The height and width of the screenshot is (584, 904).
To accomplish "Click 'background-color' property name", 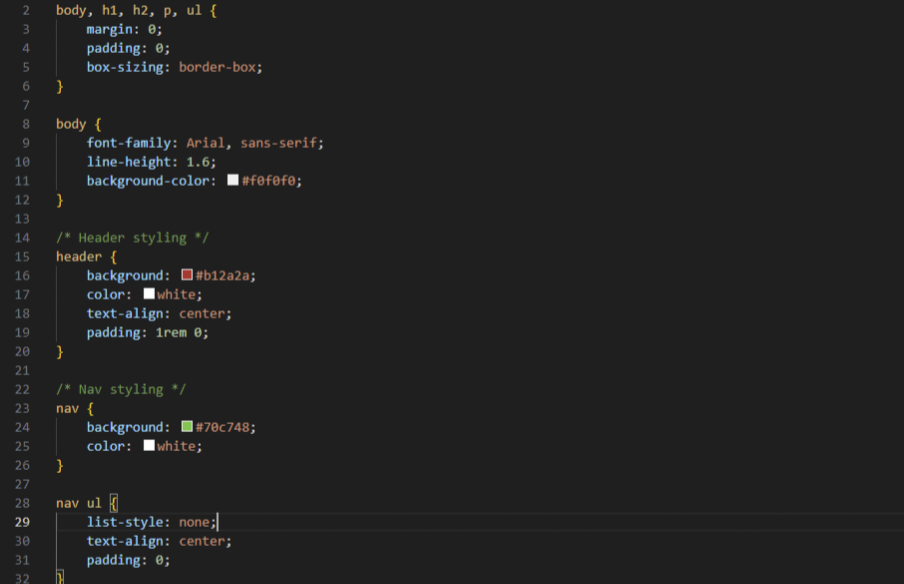I will tap(148, 180).
